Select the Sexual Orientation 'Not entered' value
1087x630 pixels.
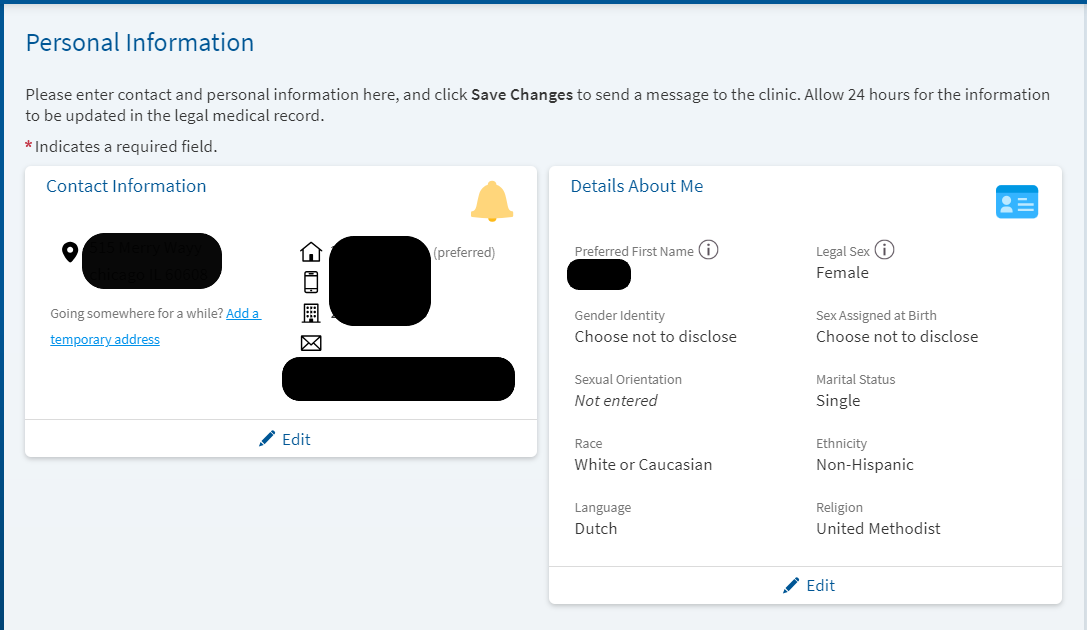pos(616,400)
